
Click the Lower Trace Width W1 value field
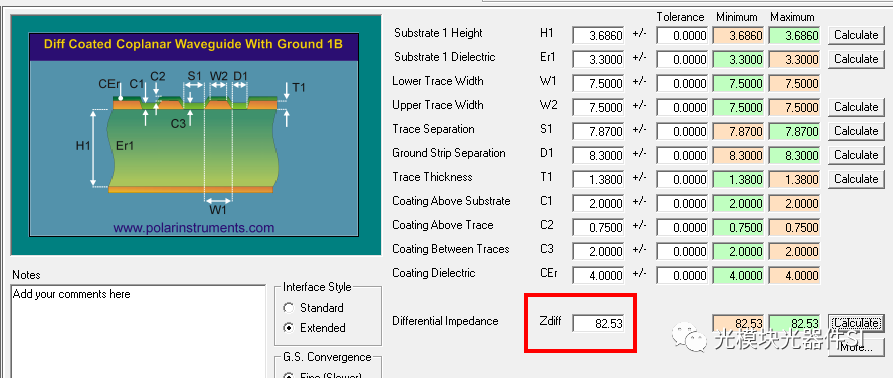(599, 83)
